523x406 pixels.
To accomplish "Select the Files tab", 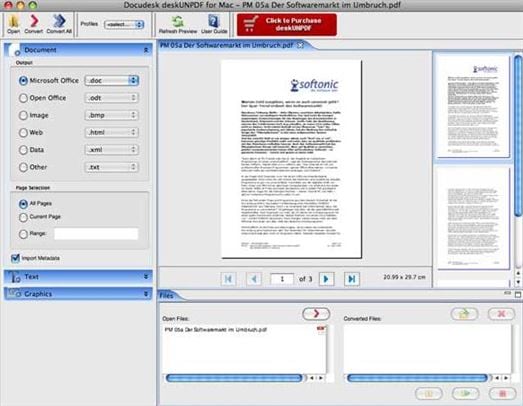I will (167, 296).
